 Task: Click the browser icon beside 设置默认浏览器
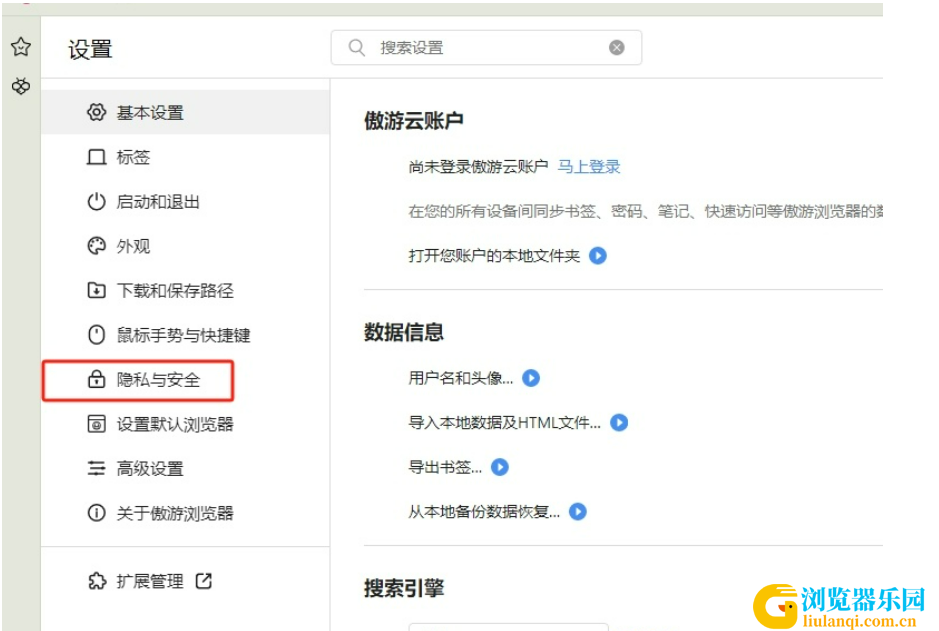pos(96,424)
